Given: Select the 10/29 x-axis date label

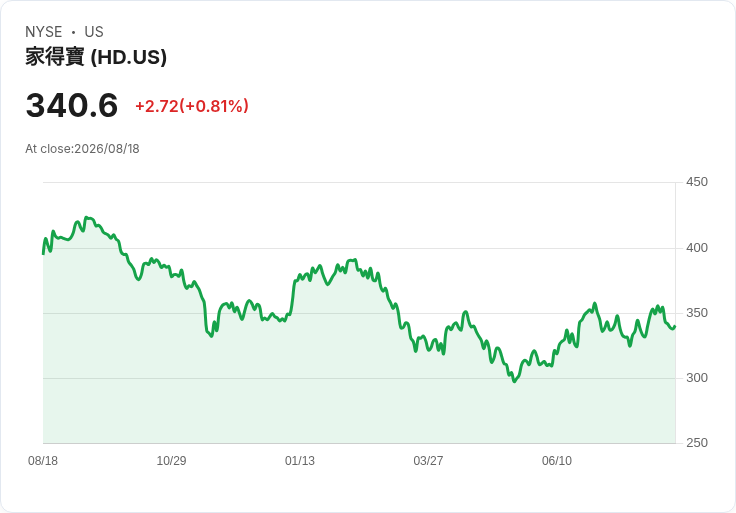Looking at the screenshot, I should (x=171, y=461).
